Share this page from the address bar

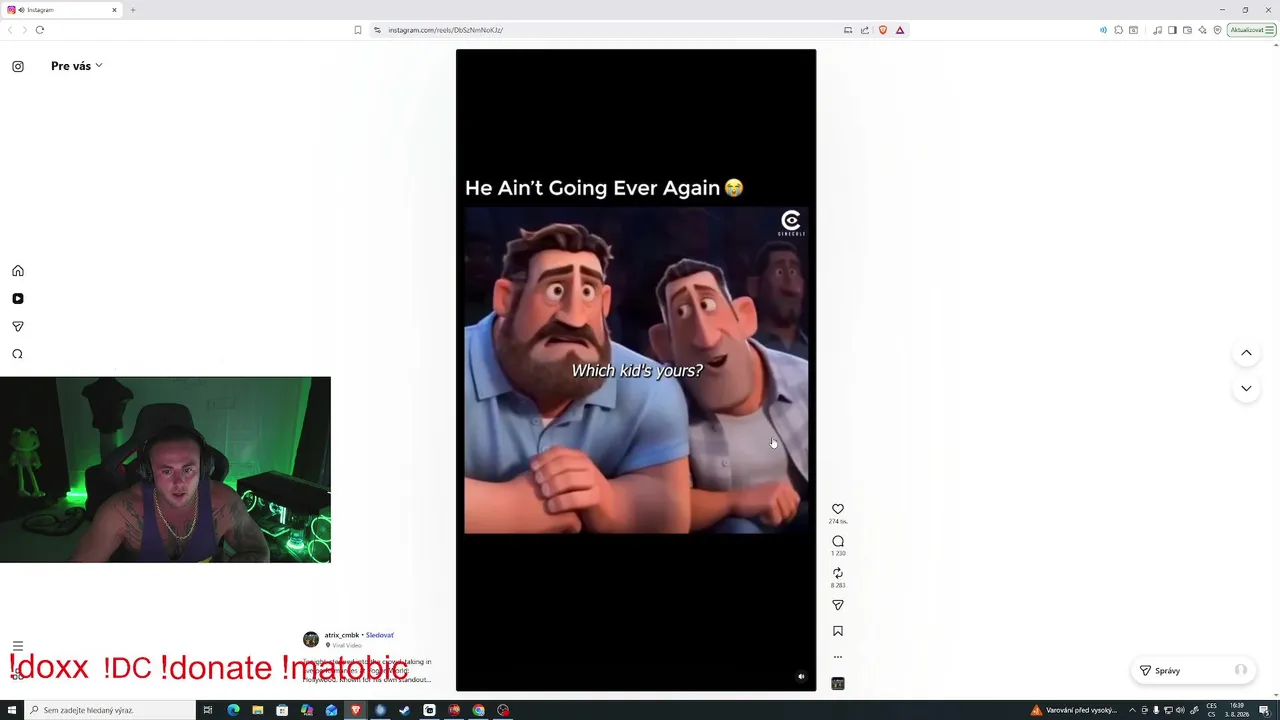tap(865, 30)
